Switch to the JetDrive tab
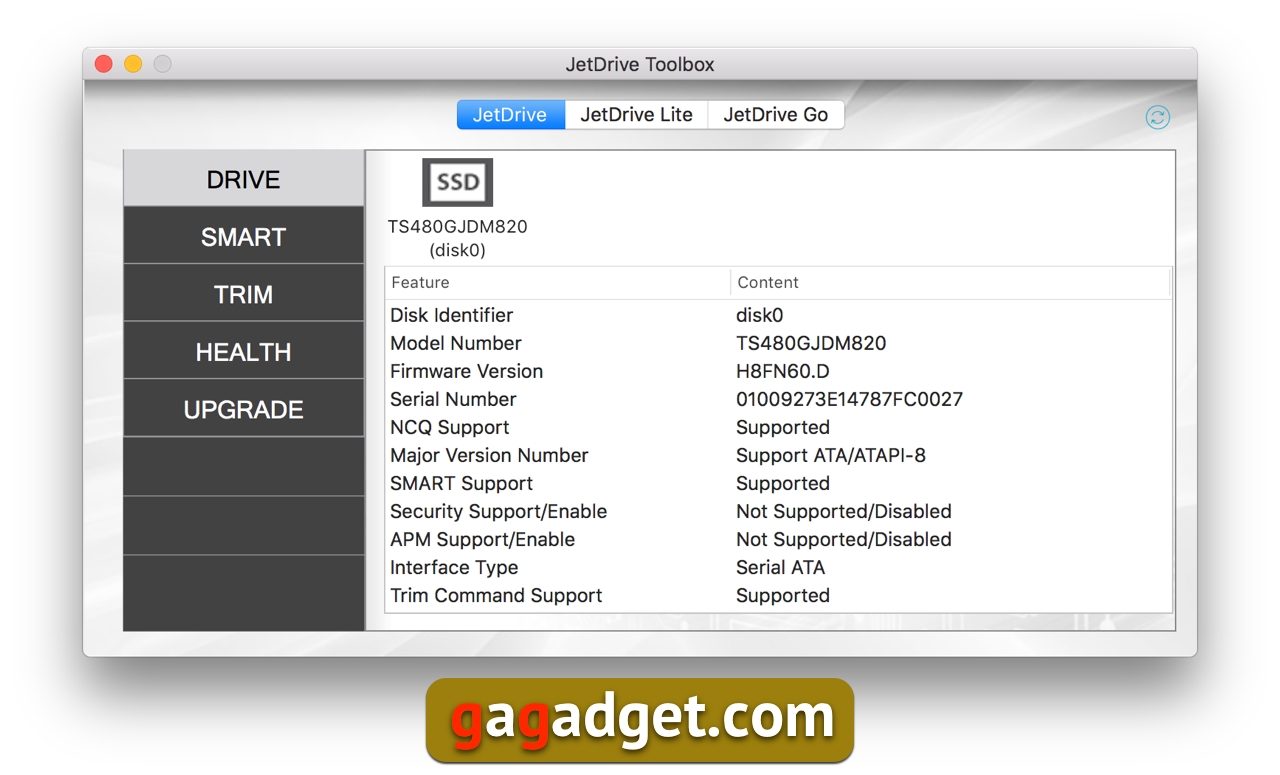 (510, 115)
